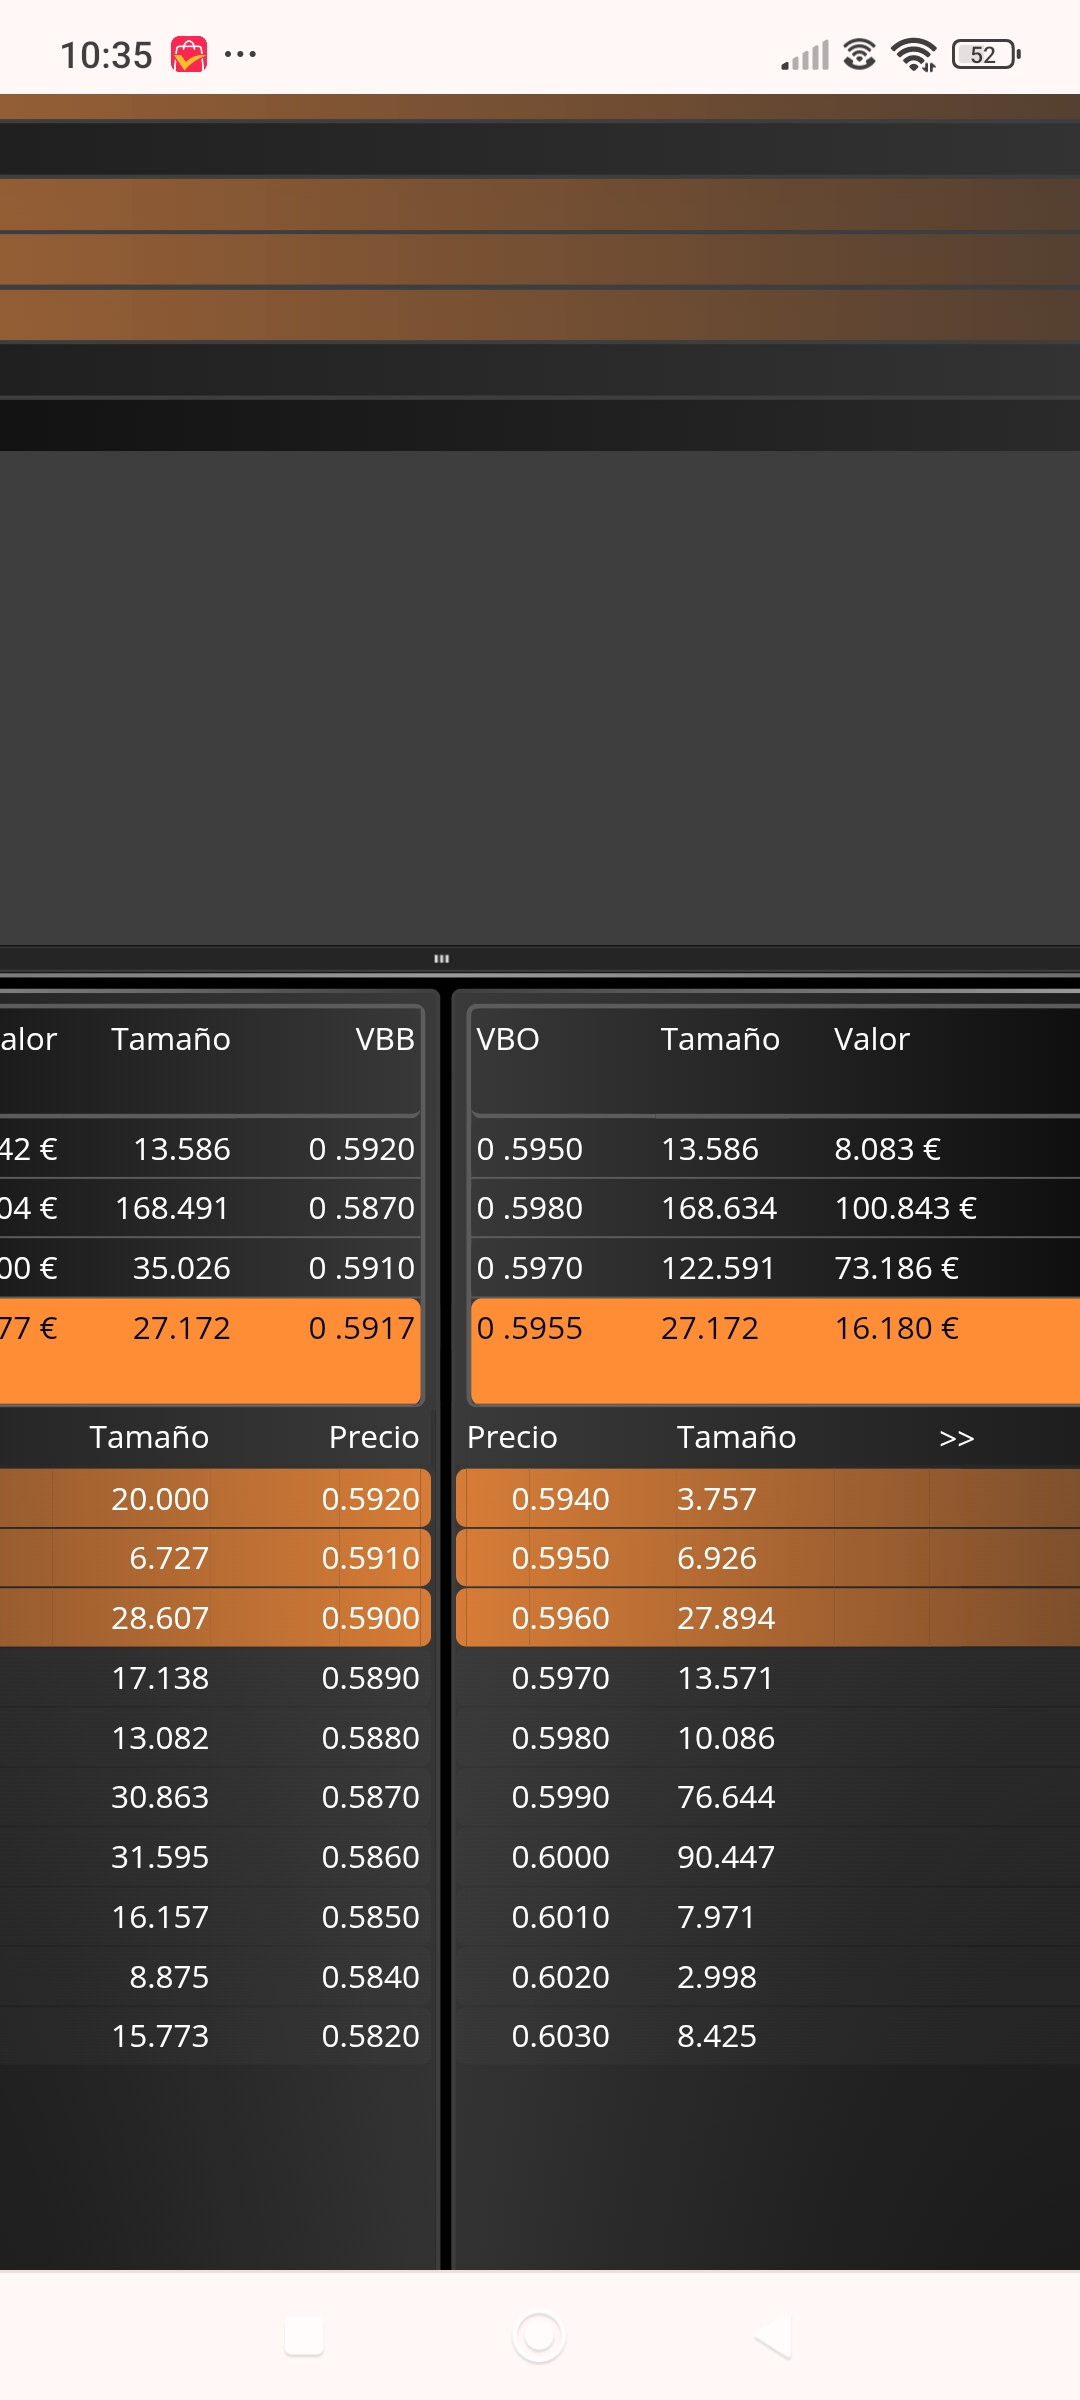
Task: Tap the Android home circle button
Action: pyautogui.click(x=539, y=2336)
